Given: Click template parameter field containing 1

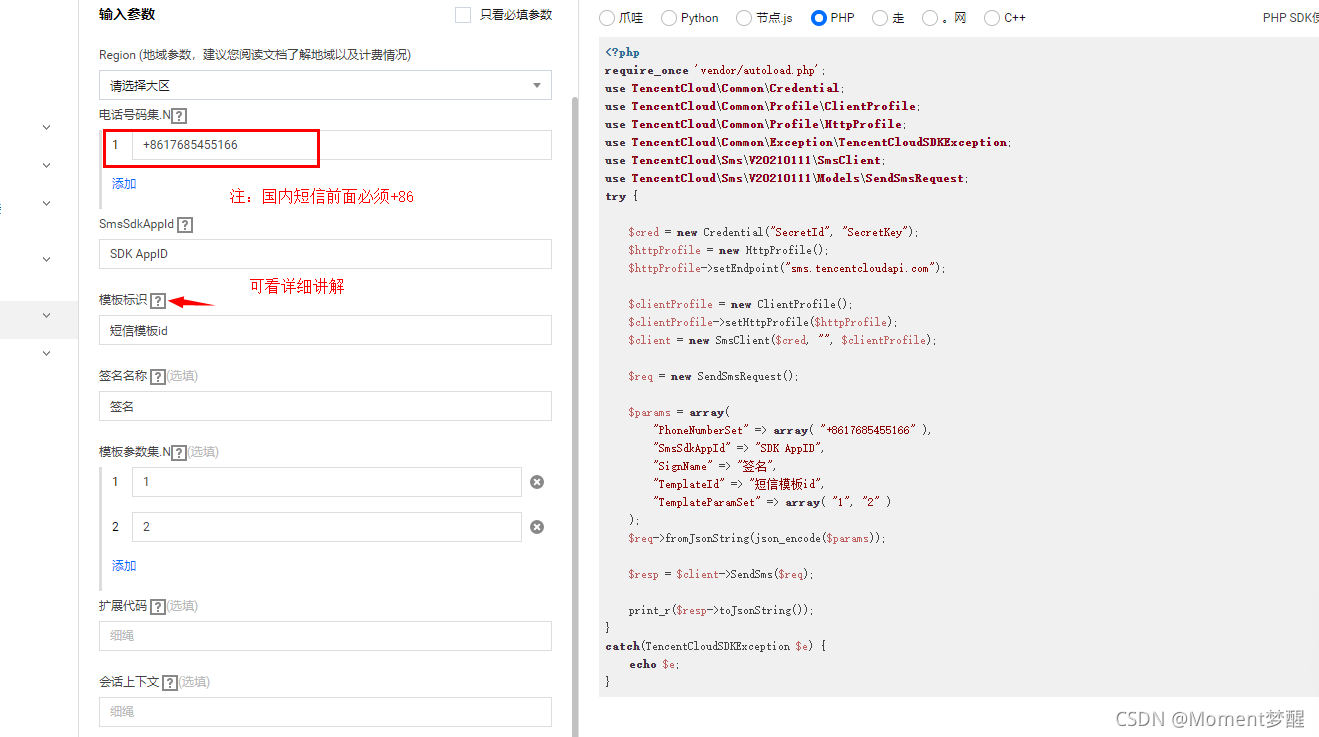Looking at the screenshot, I should click(326, 482).
